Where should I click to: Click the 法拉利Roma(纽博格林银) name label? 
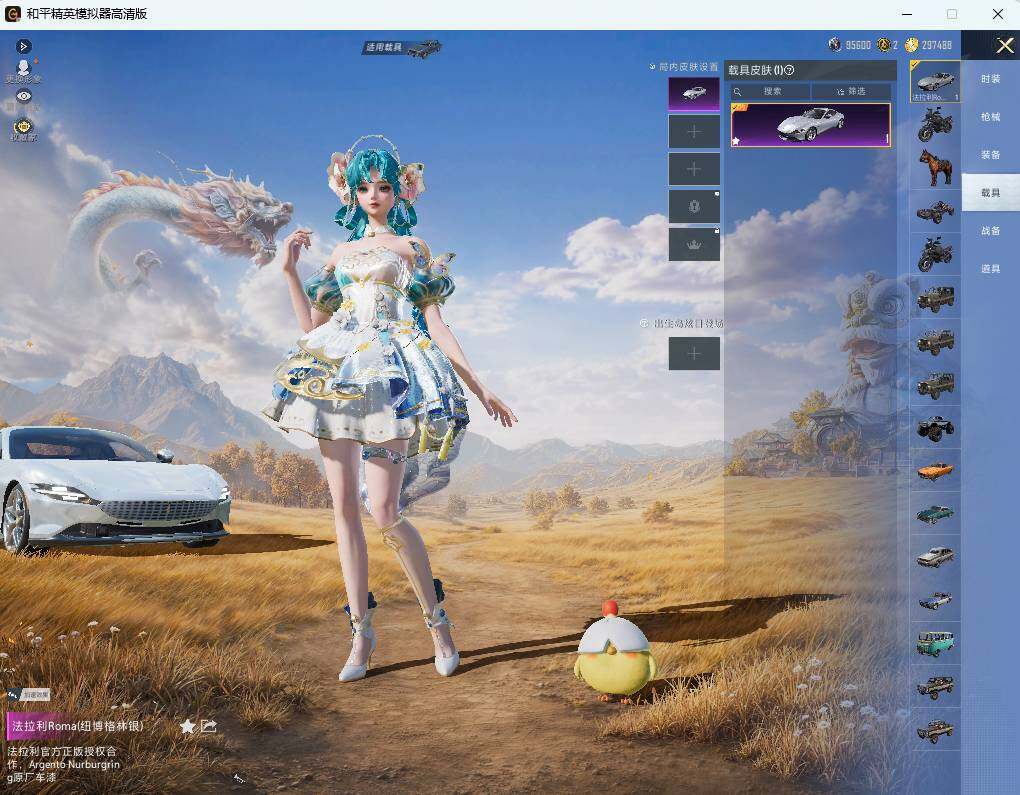[x=78, y=726]
